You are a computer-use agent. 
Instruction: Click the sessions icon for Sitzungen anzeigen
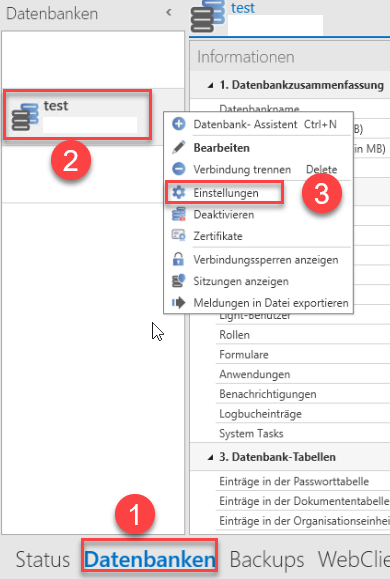click(179, 281)
